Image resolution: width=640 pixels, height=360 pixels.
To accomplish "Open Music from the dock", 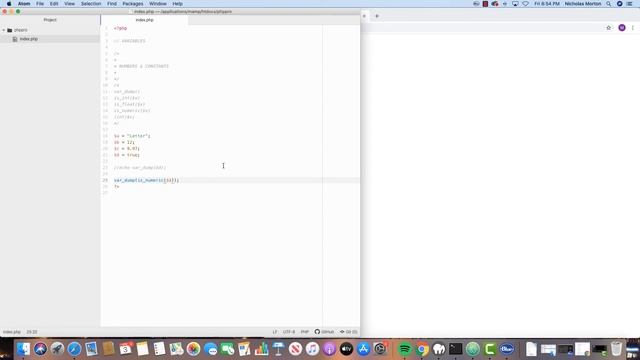I will coord(312,349).
